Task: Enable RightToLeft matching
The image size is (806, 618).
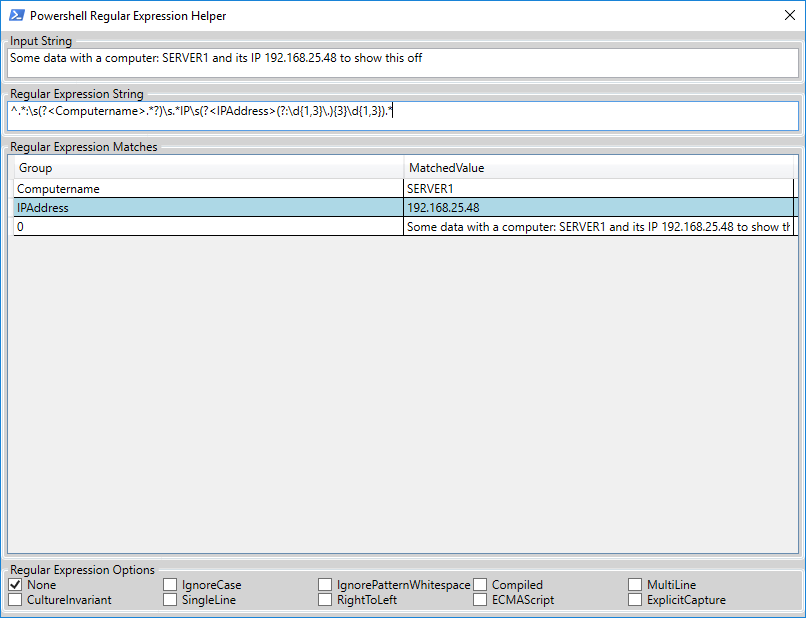Action: pos(326,600)
